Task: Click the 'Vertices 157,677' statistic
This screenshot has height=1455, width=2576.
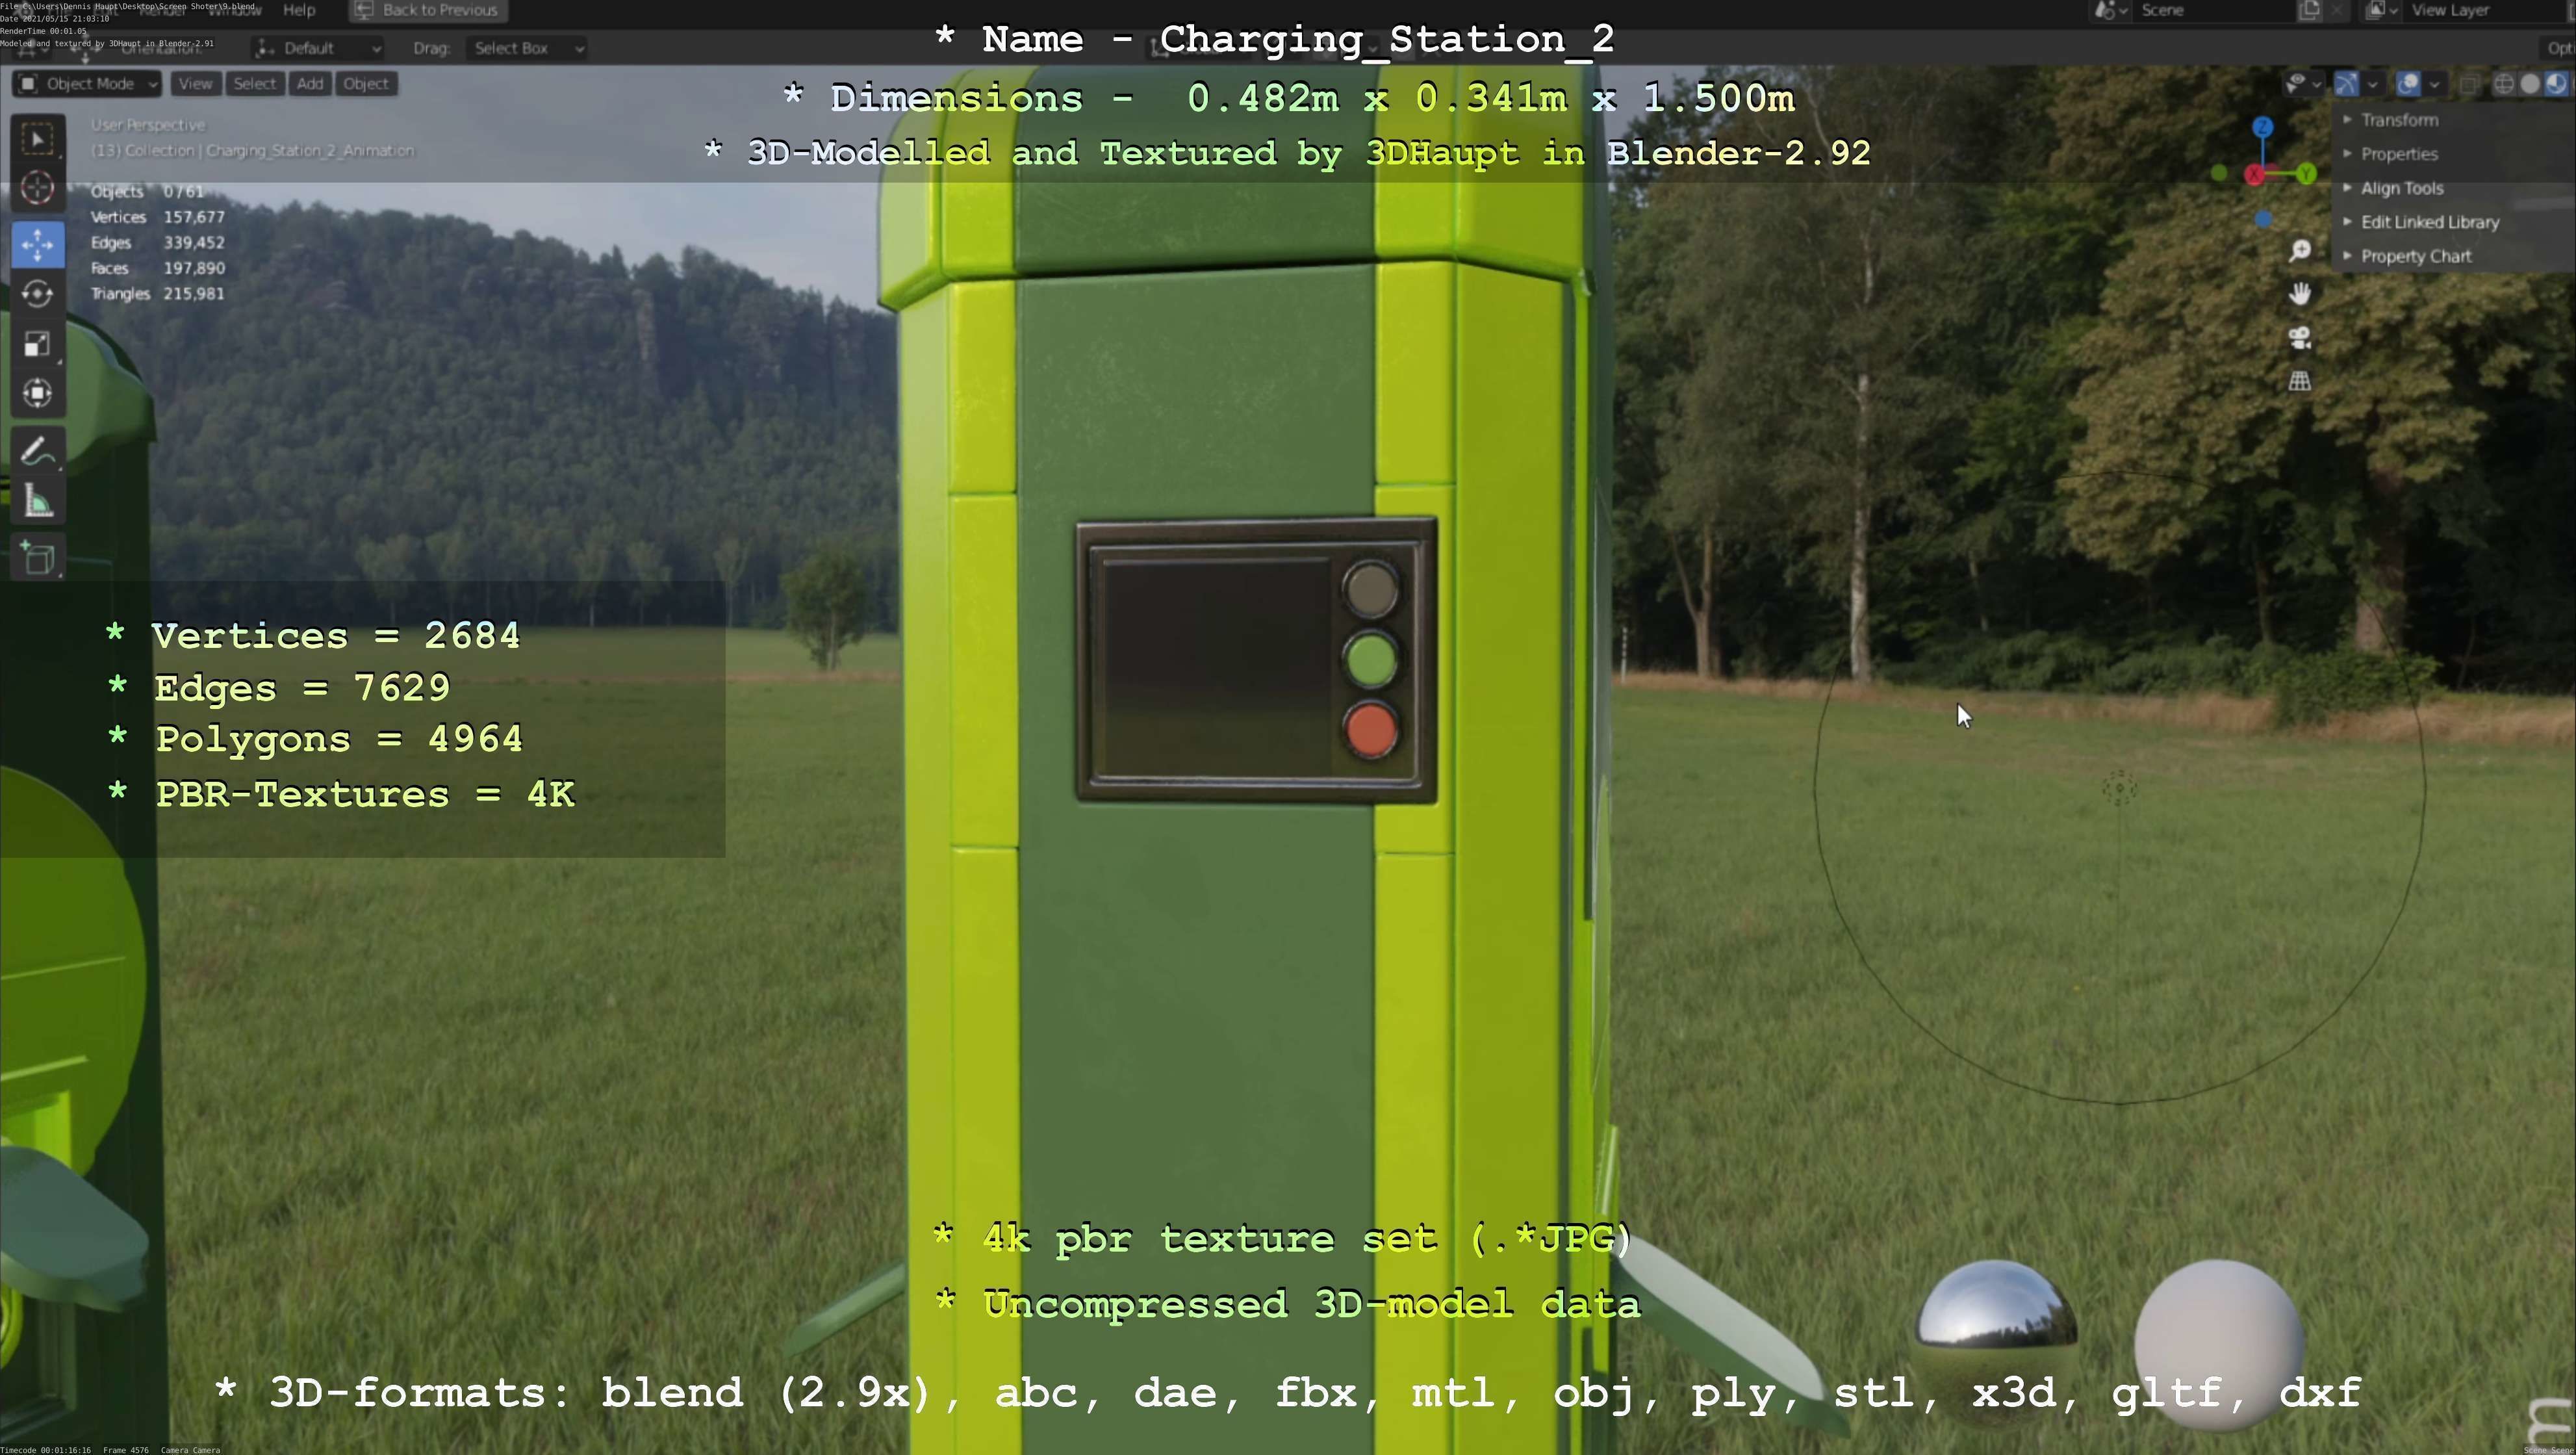Action: (158, 217)
